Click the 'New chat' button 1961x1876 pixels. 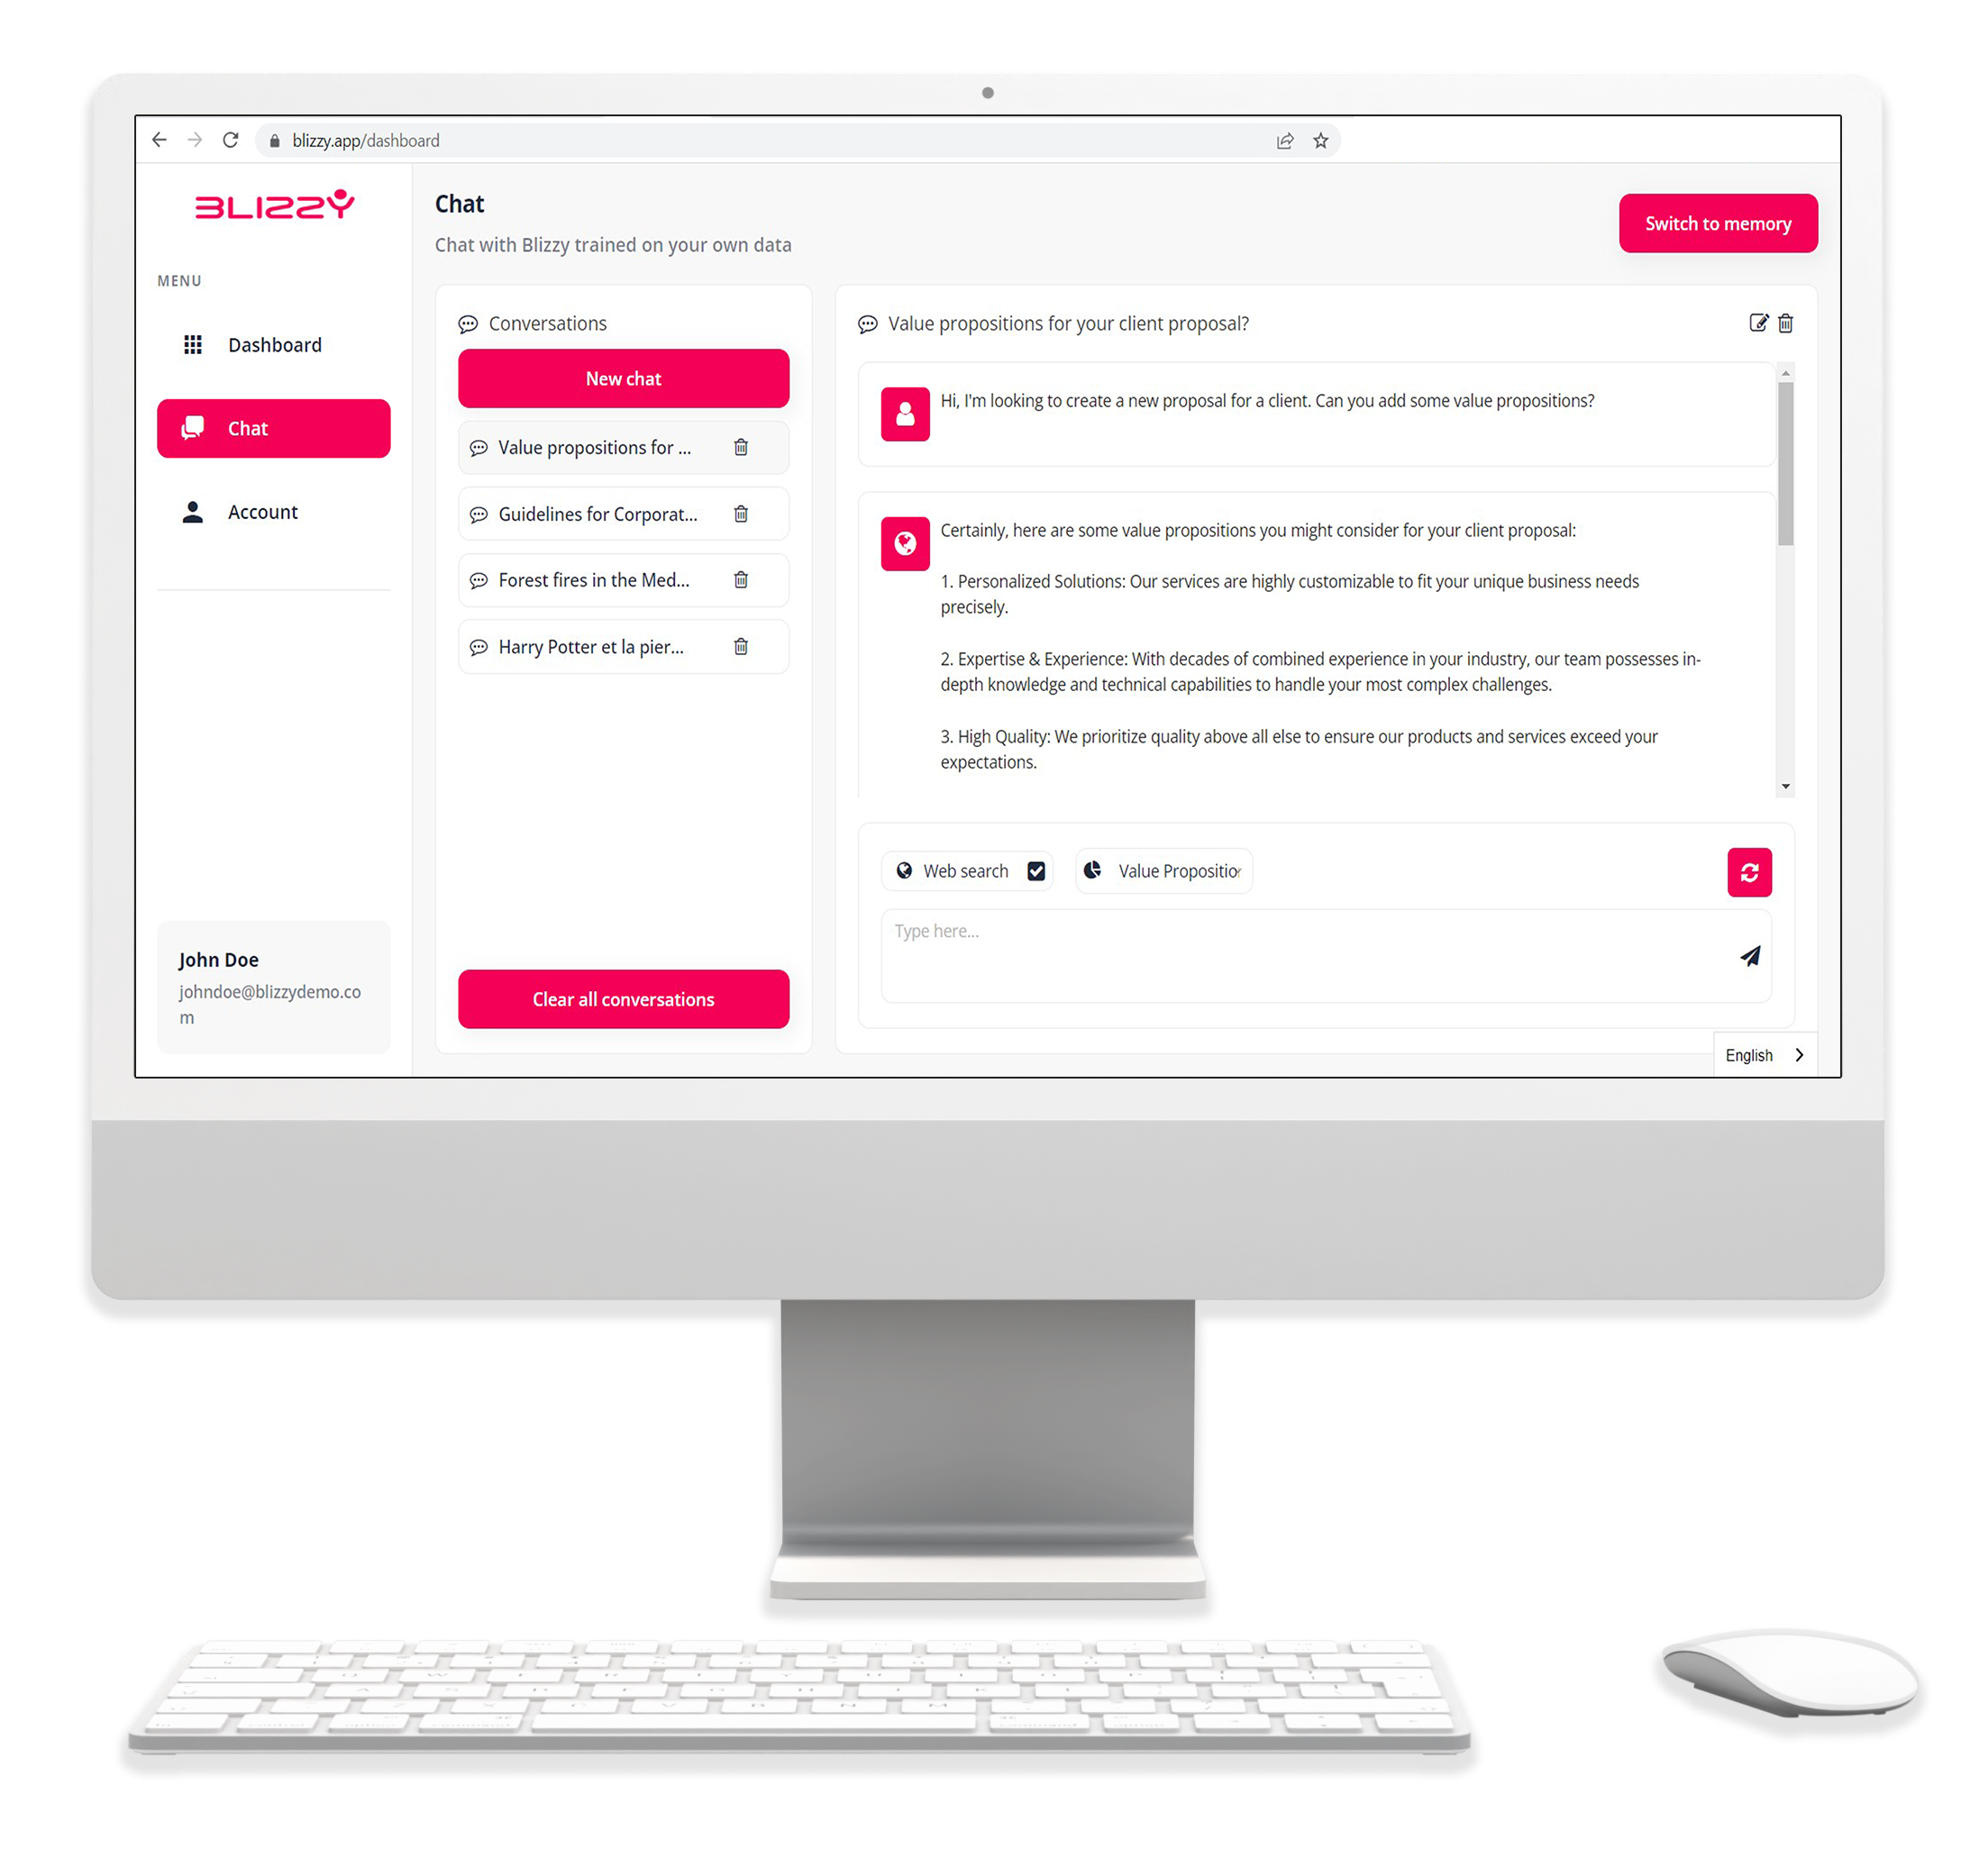click(622, 378)
